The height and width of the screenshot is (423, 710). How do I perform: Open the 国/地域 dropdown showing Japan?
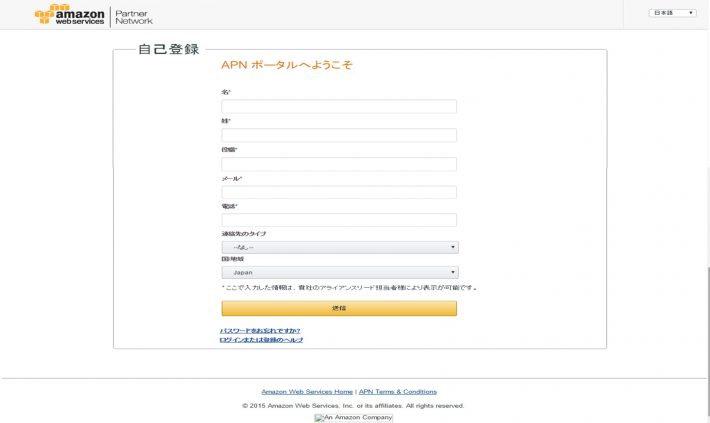339,272
